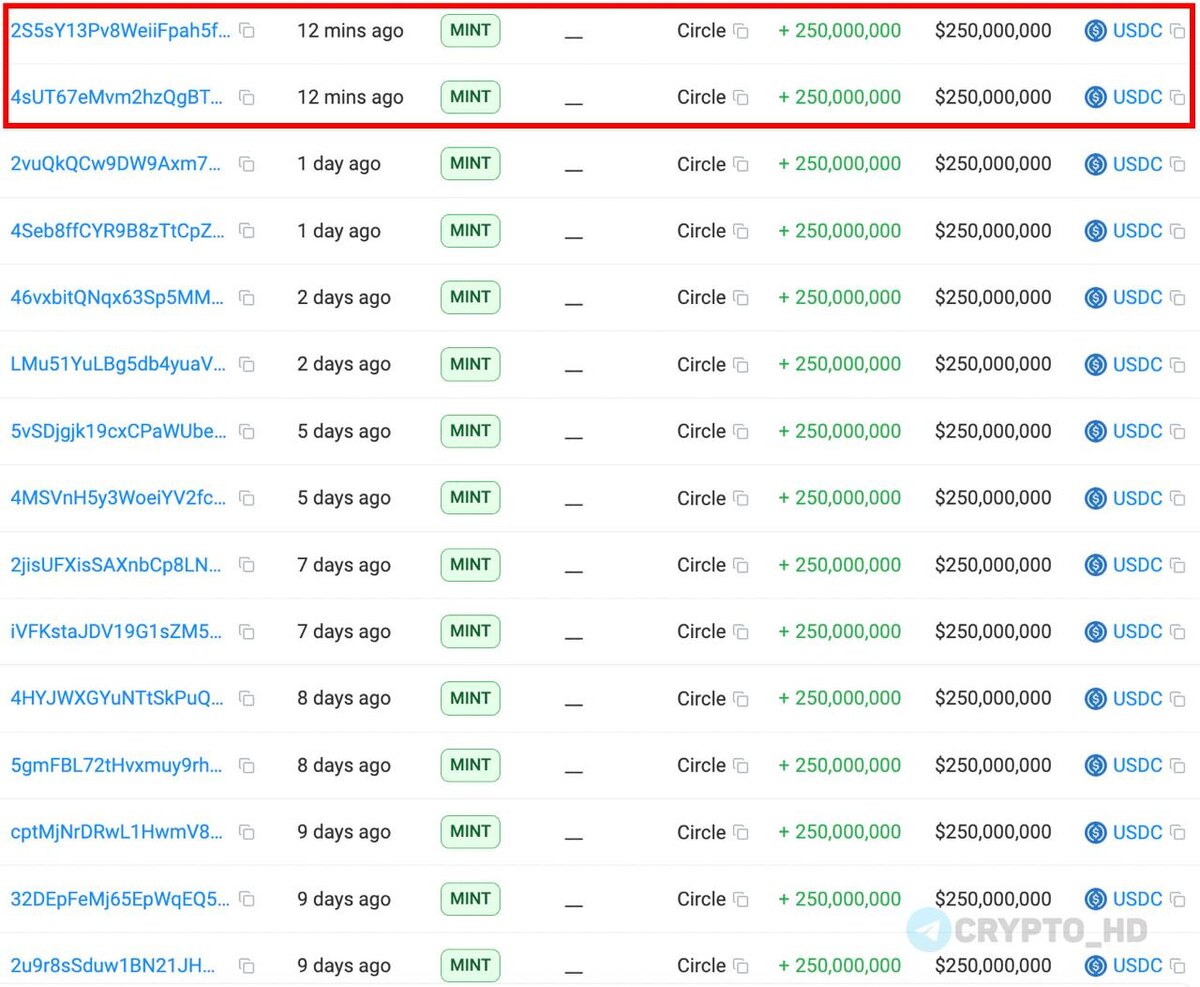This screenshot has height=987, width=1200.
Task: Select "$250,000,000" value in 2u9r8sSduw1B row
Action: point(993,966)
